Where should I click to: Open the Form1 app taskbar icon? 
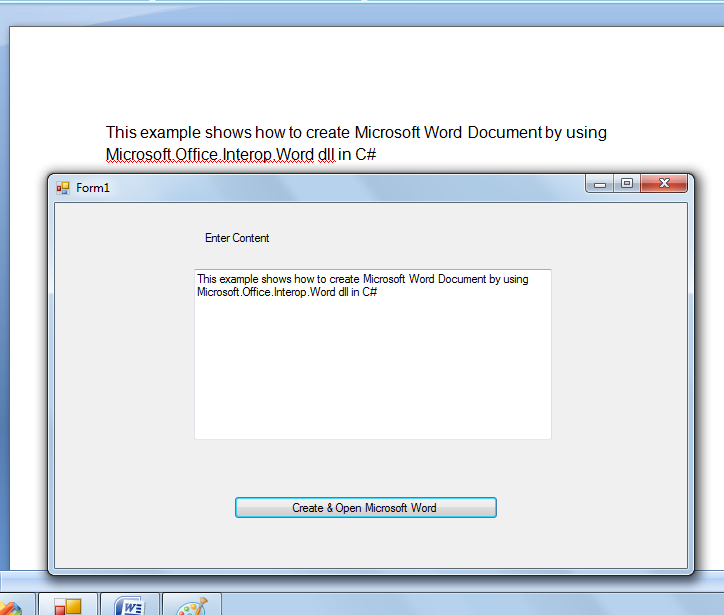click(x=68, y=604)
